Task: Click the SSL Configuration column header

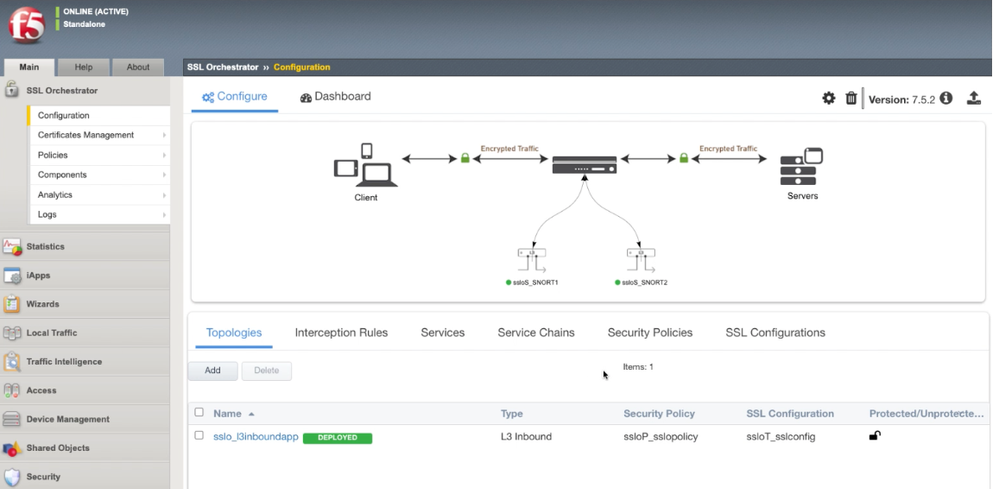Action: pos(790,414)
